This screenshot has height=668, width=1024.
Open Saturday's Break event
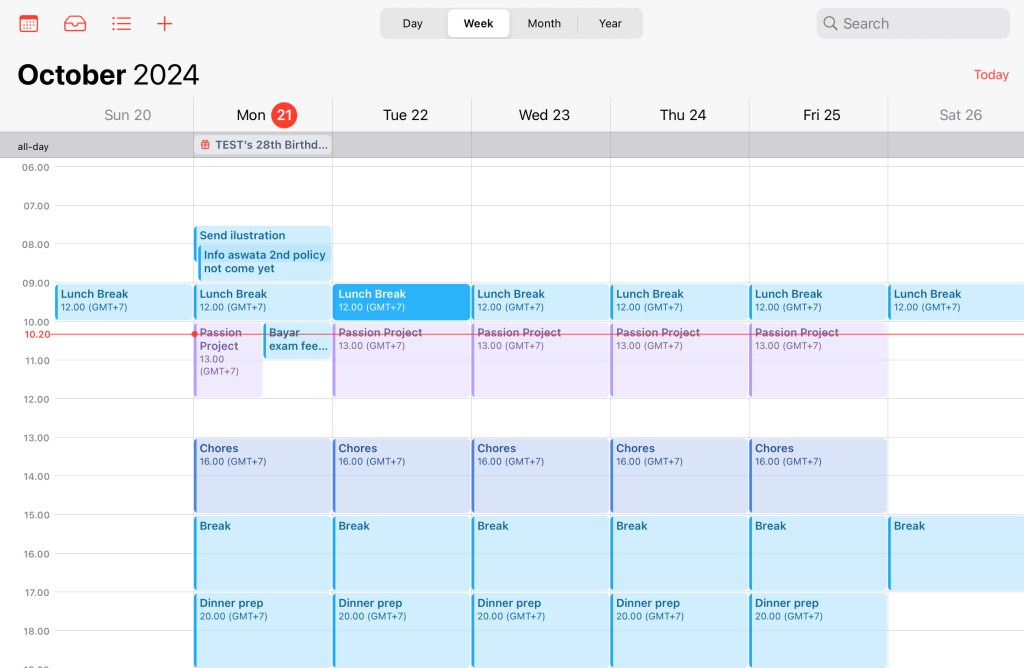pos(955,552)
